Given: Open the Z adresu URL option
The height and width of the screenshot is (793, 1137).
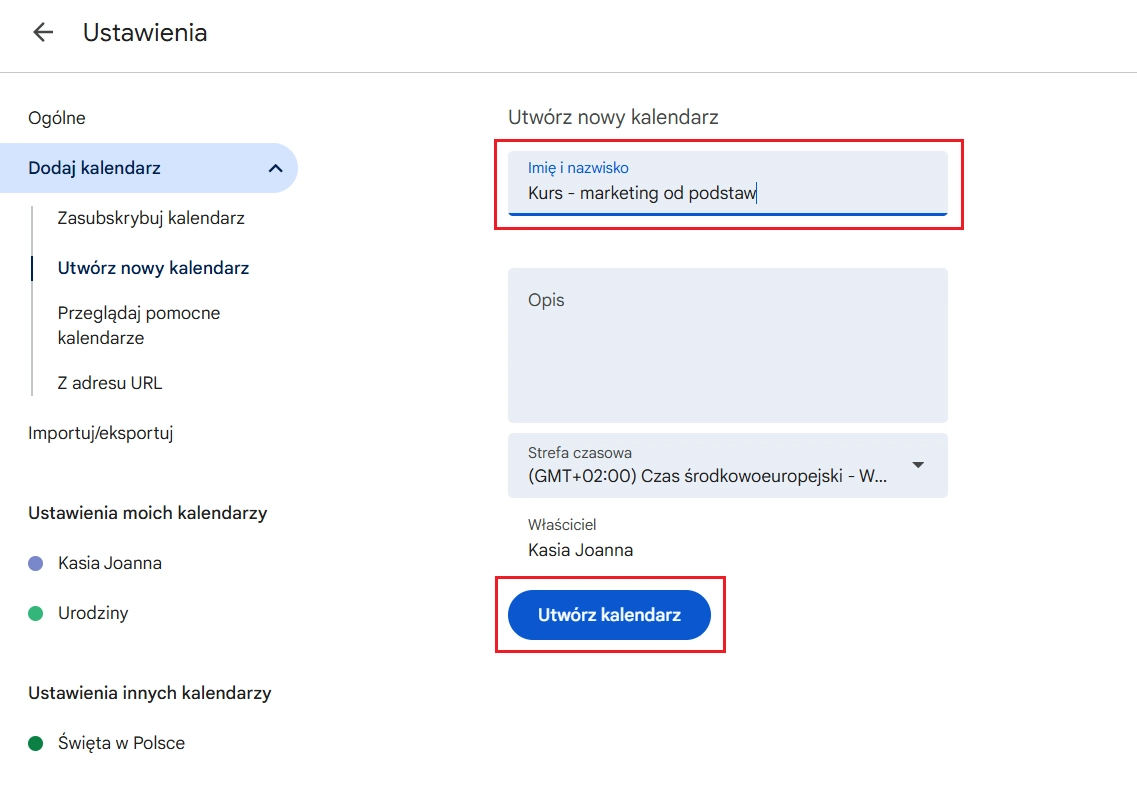Looking at the screenshot, I should click(109, 383).
